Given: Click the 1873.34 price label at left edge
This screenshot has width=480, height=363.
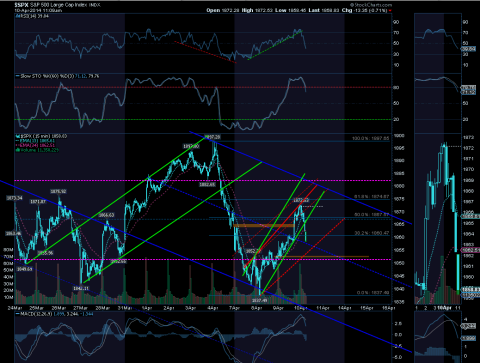Looking at the screenshot, I should tap(14, 198).
